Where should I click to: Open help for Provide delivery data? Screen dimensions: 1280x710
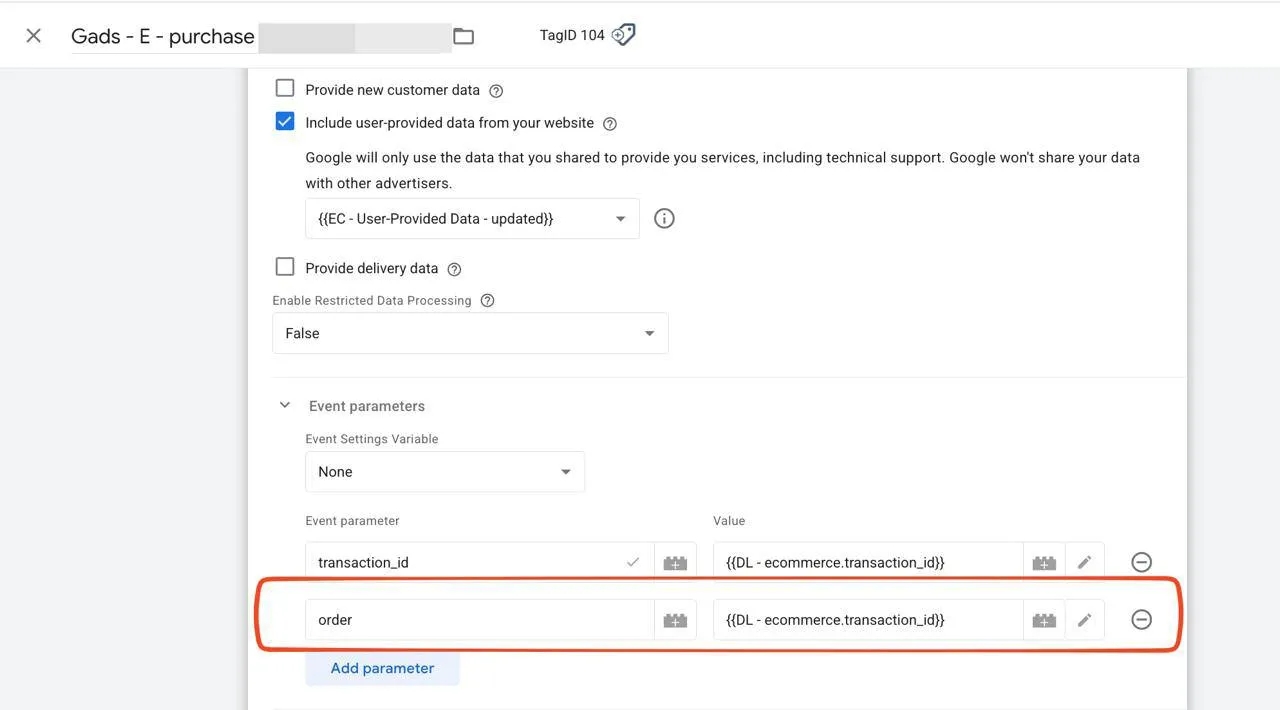point(454,269)
